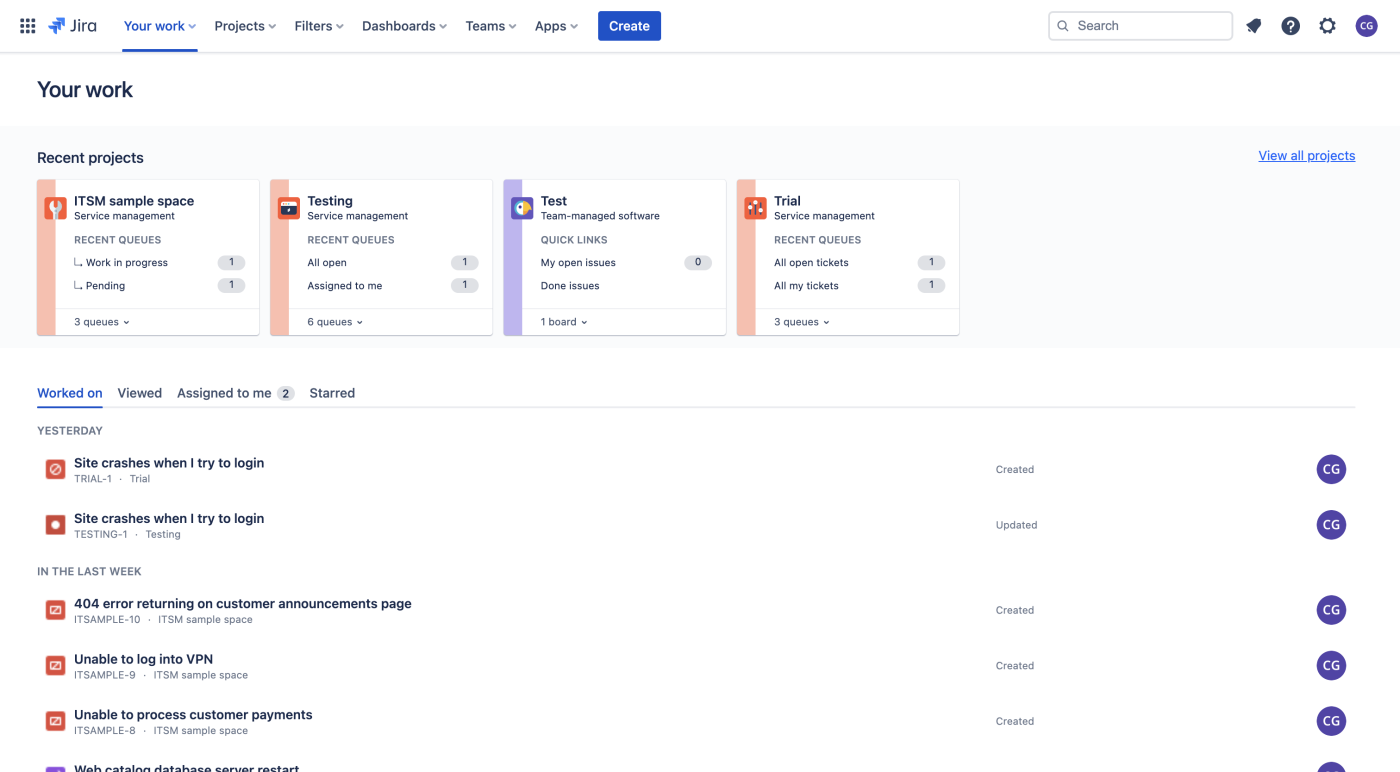The width and height of the screenshot is (1400, 772).
Task: Click the TESTING-1 issue type icon
Action: point(56,525)
